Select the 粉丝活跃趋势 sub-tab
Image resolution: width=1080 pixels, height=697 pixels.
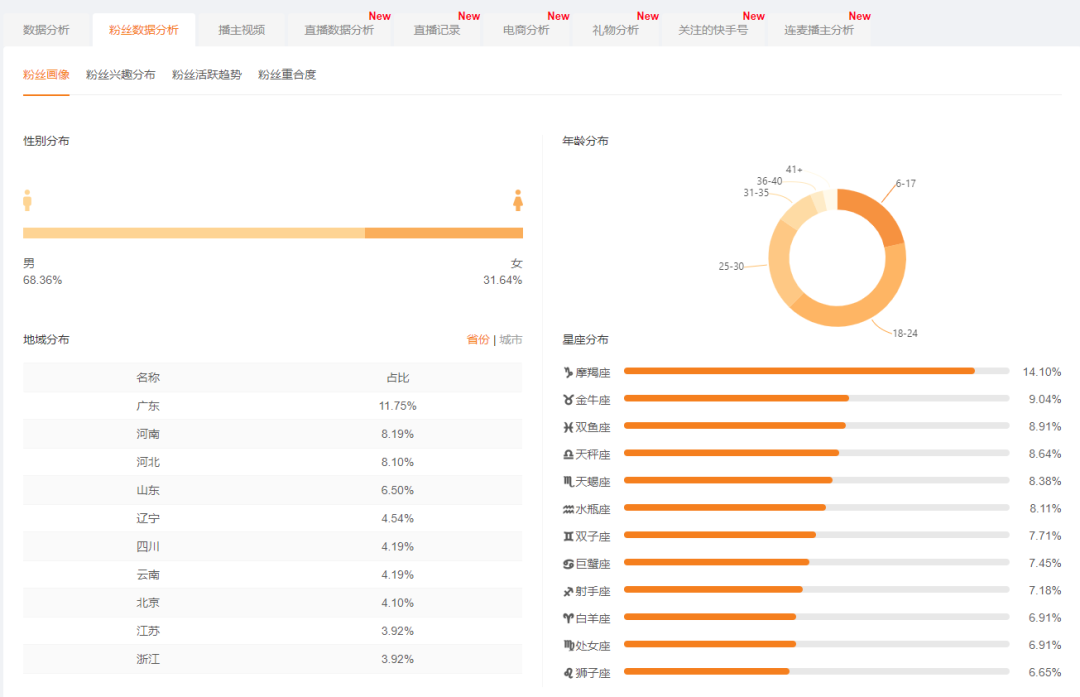(207, 75)
